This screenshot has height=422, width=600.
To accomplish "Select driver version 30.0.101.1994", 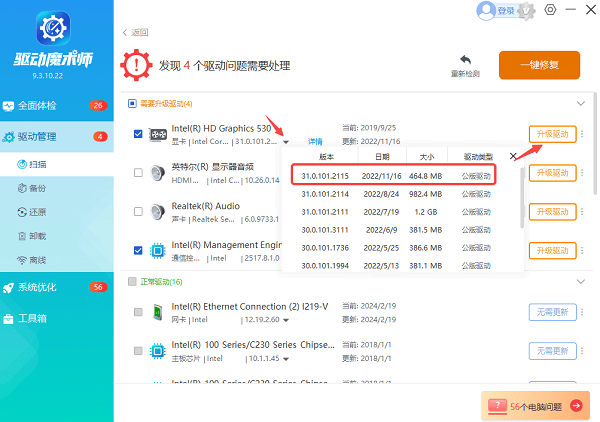I will (396, 266).
